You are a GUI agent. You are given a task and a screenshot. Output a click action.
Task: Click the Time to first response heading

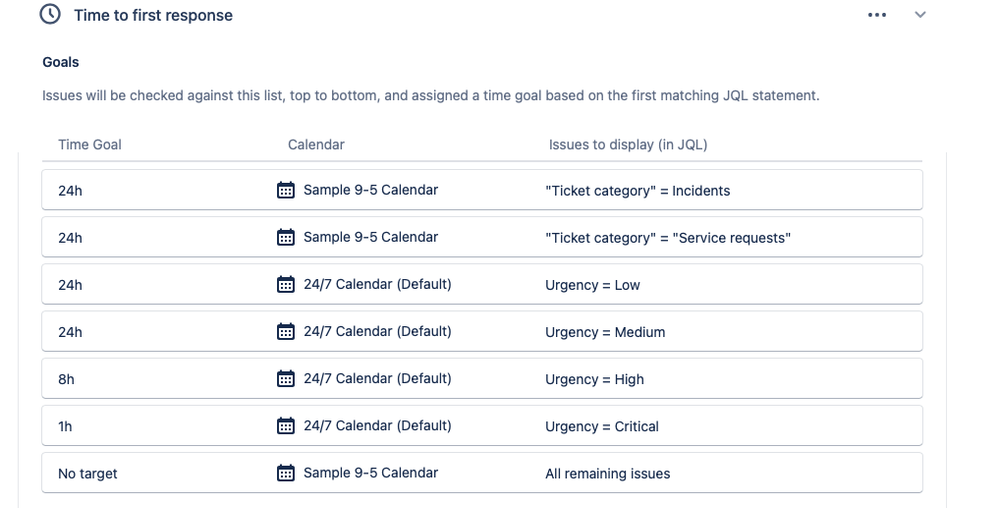(153, 15)
